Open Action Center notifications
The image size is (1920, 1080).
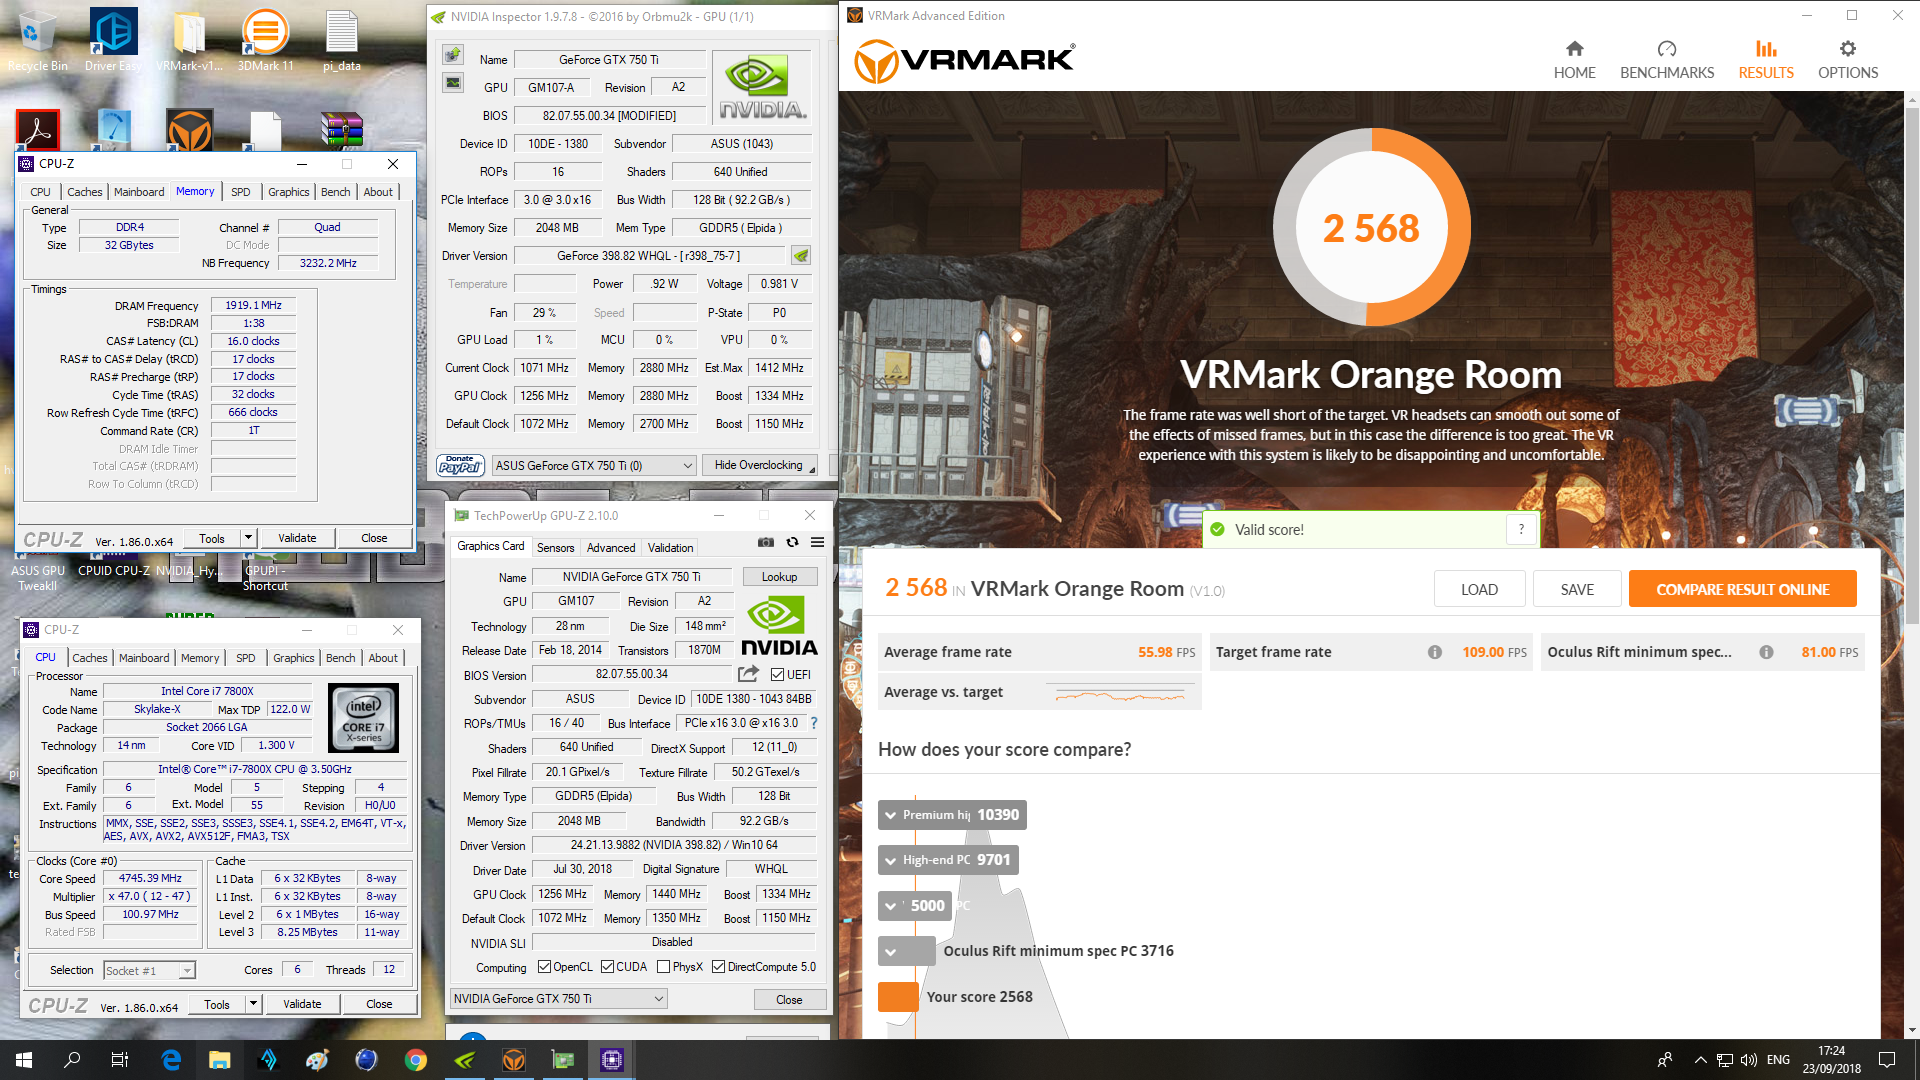(1887, 1060)
